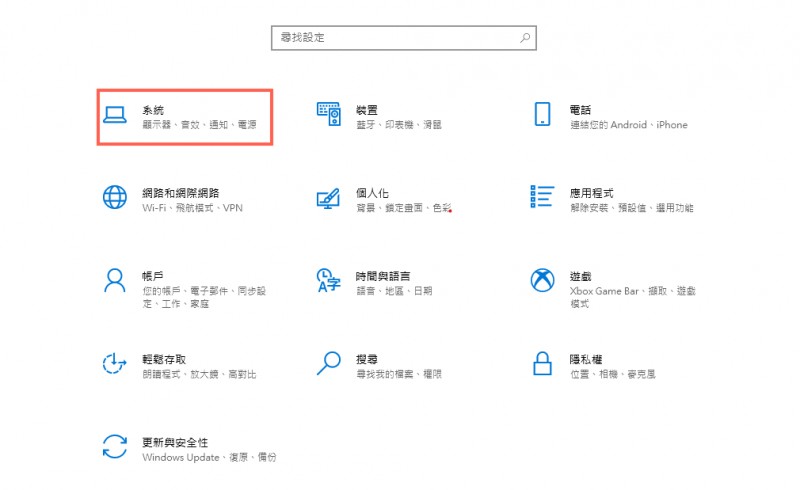This screenshot has height=490, width=800.
Task: Click the 背景、鎖定畫面、色彩 description
Action: 404,208
